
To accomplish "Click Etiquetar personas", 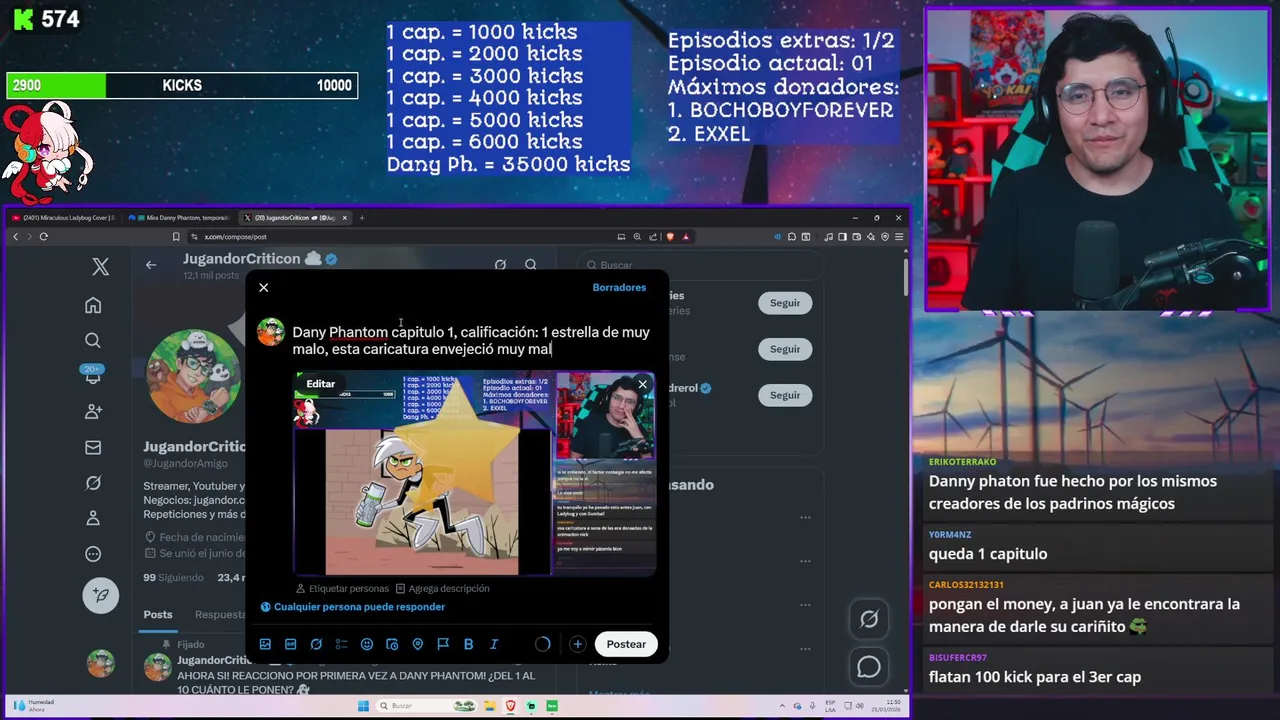I will pos(342,589).
